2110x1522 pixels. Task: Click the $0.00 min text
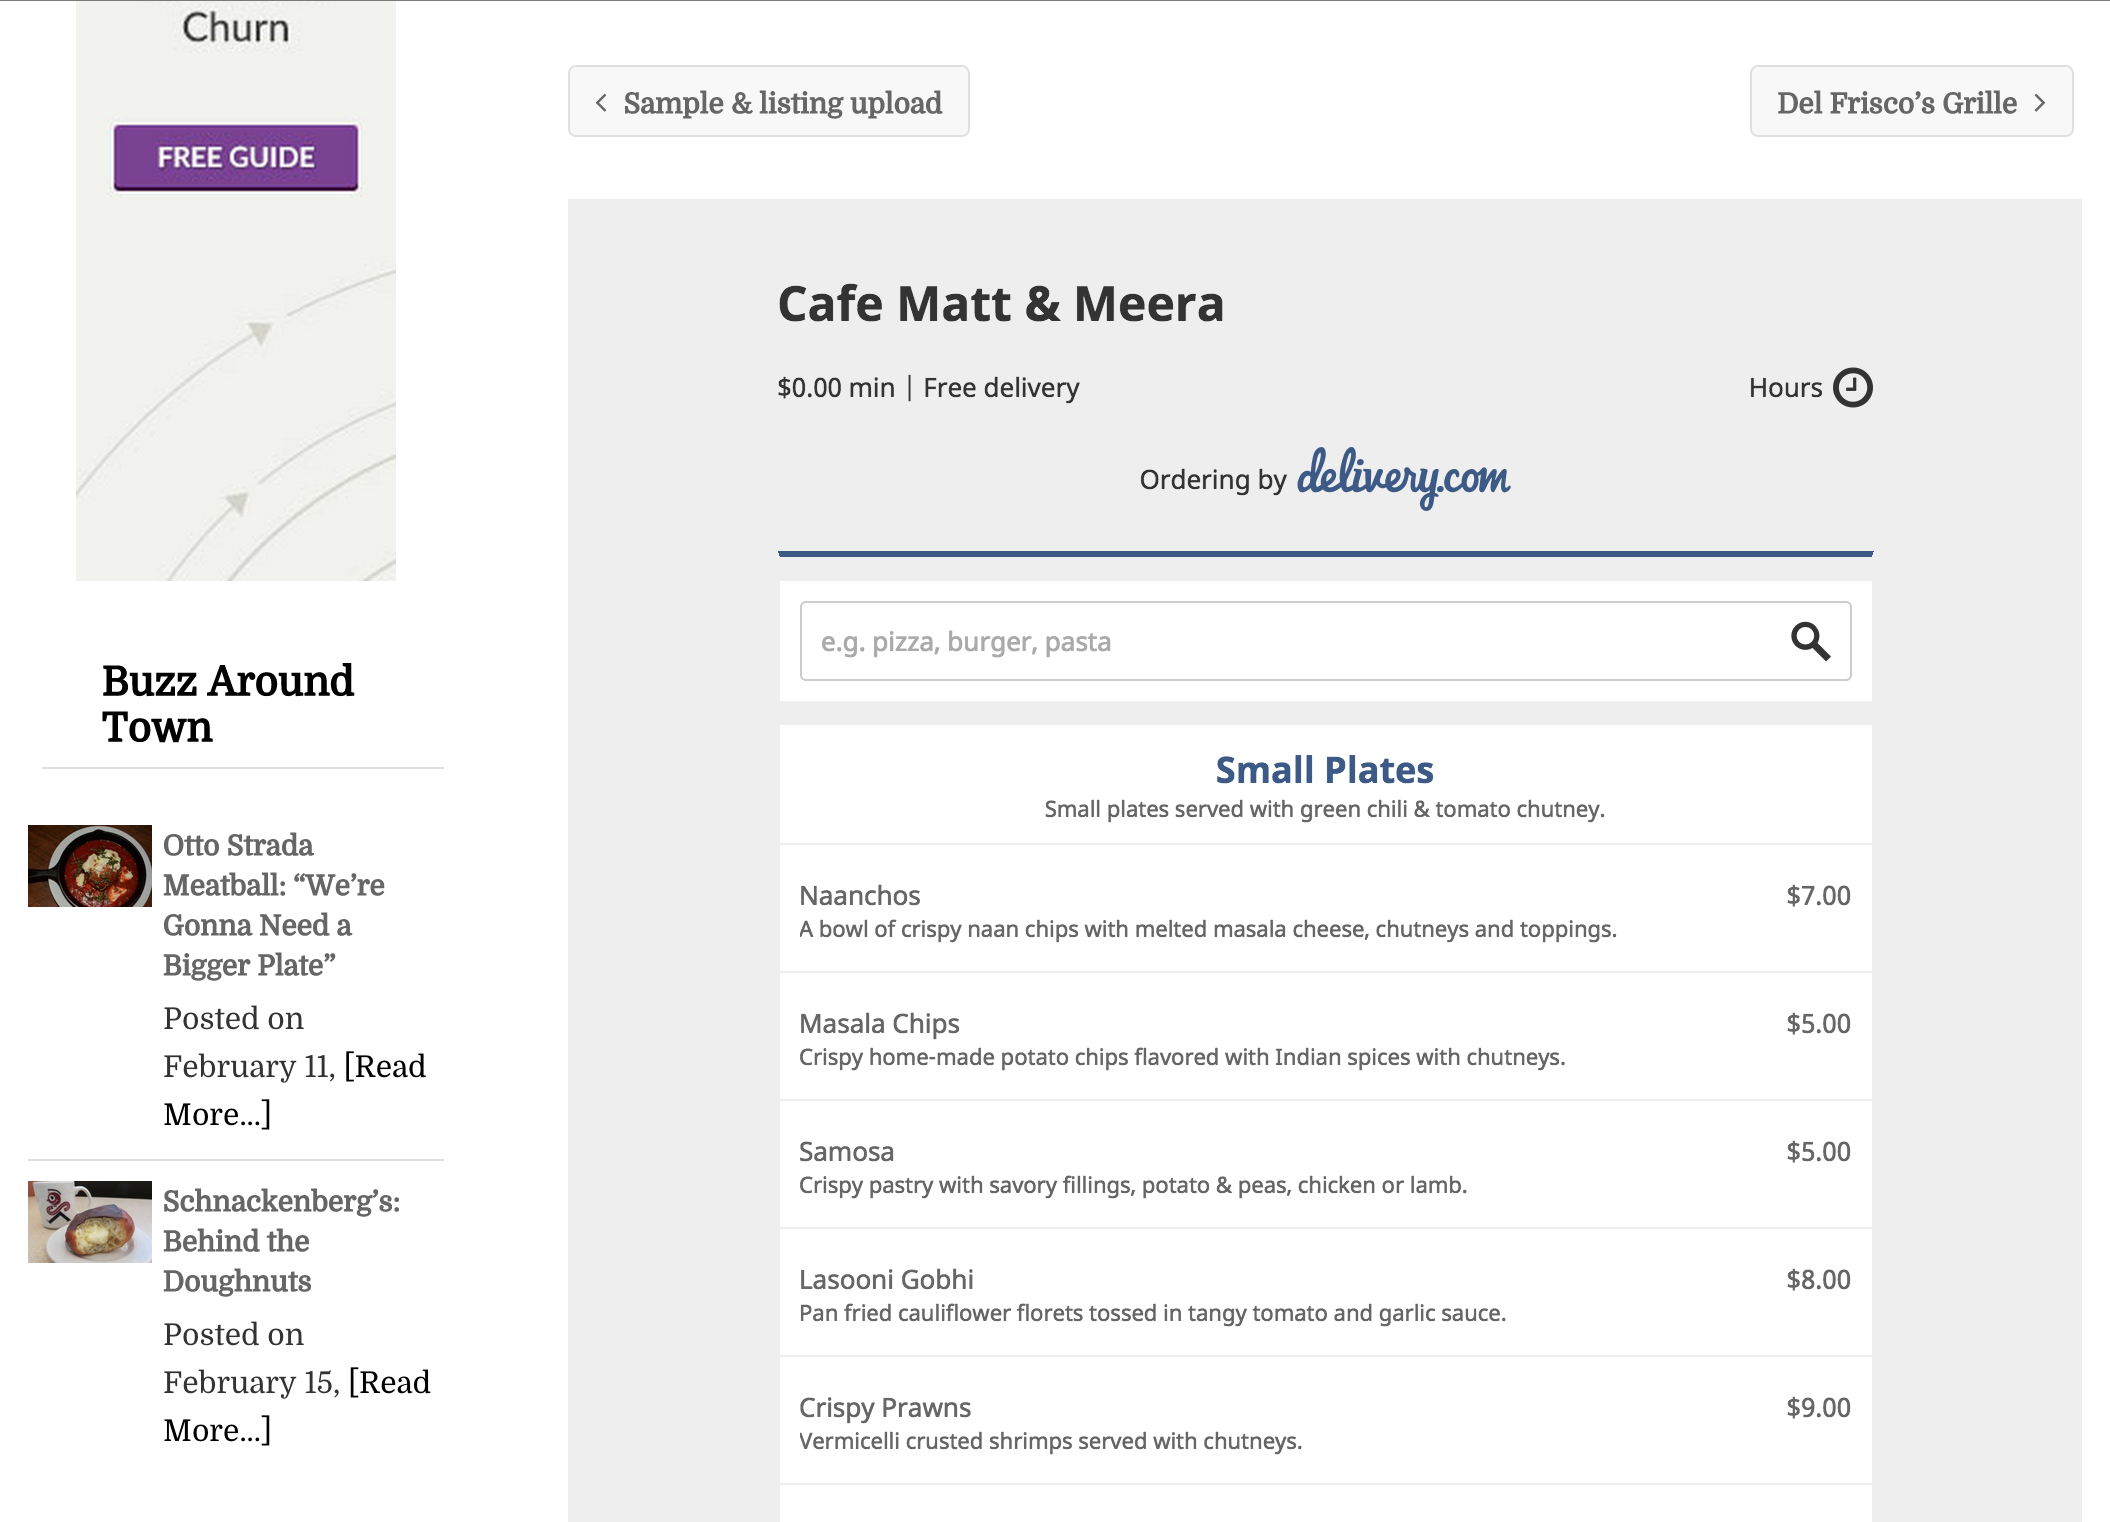(836, 388)
